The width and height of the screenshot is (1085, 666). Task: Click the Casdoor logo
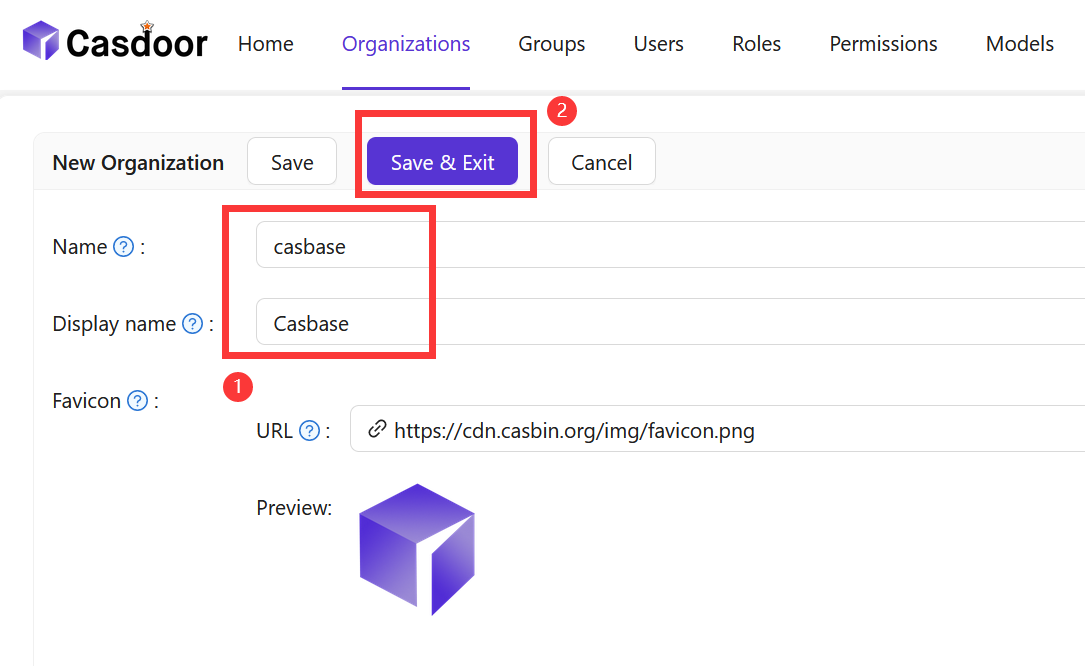(x=114, y=43)
